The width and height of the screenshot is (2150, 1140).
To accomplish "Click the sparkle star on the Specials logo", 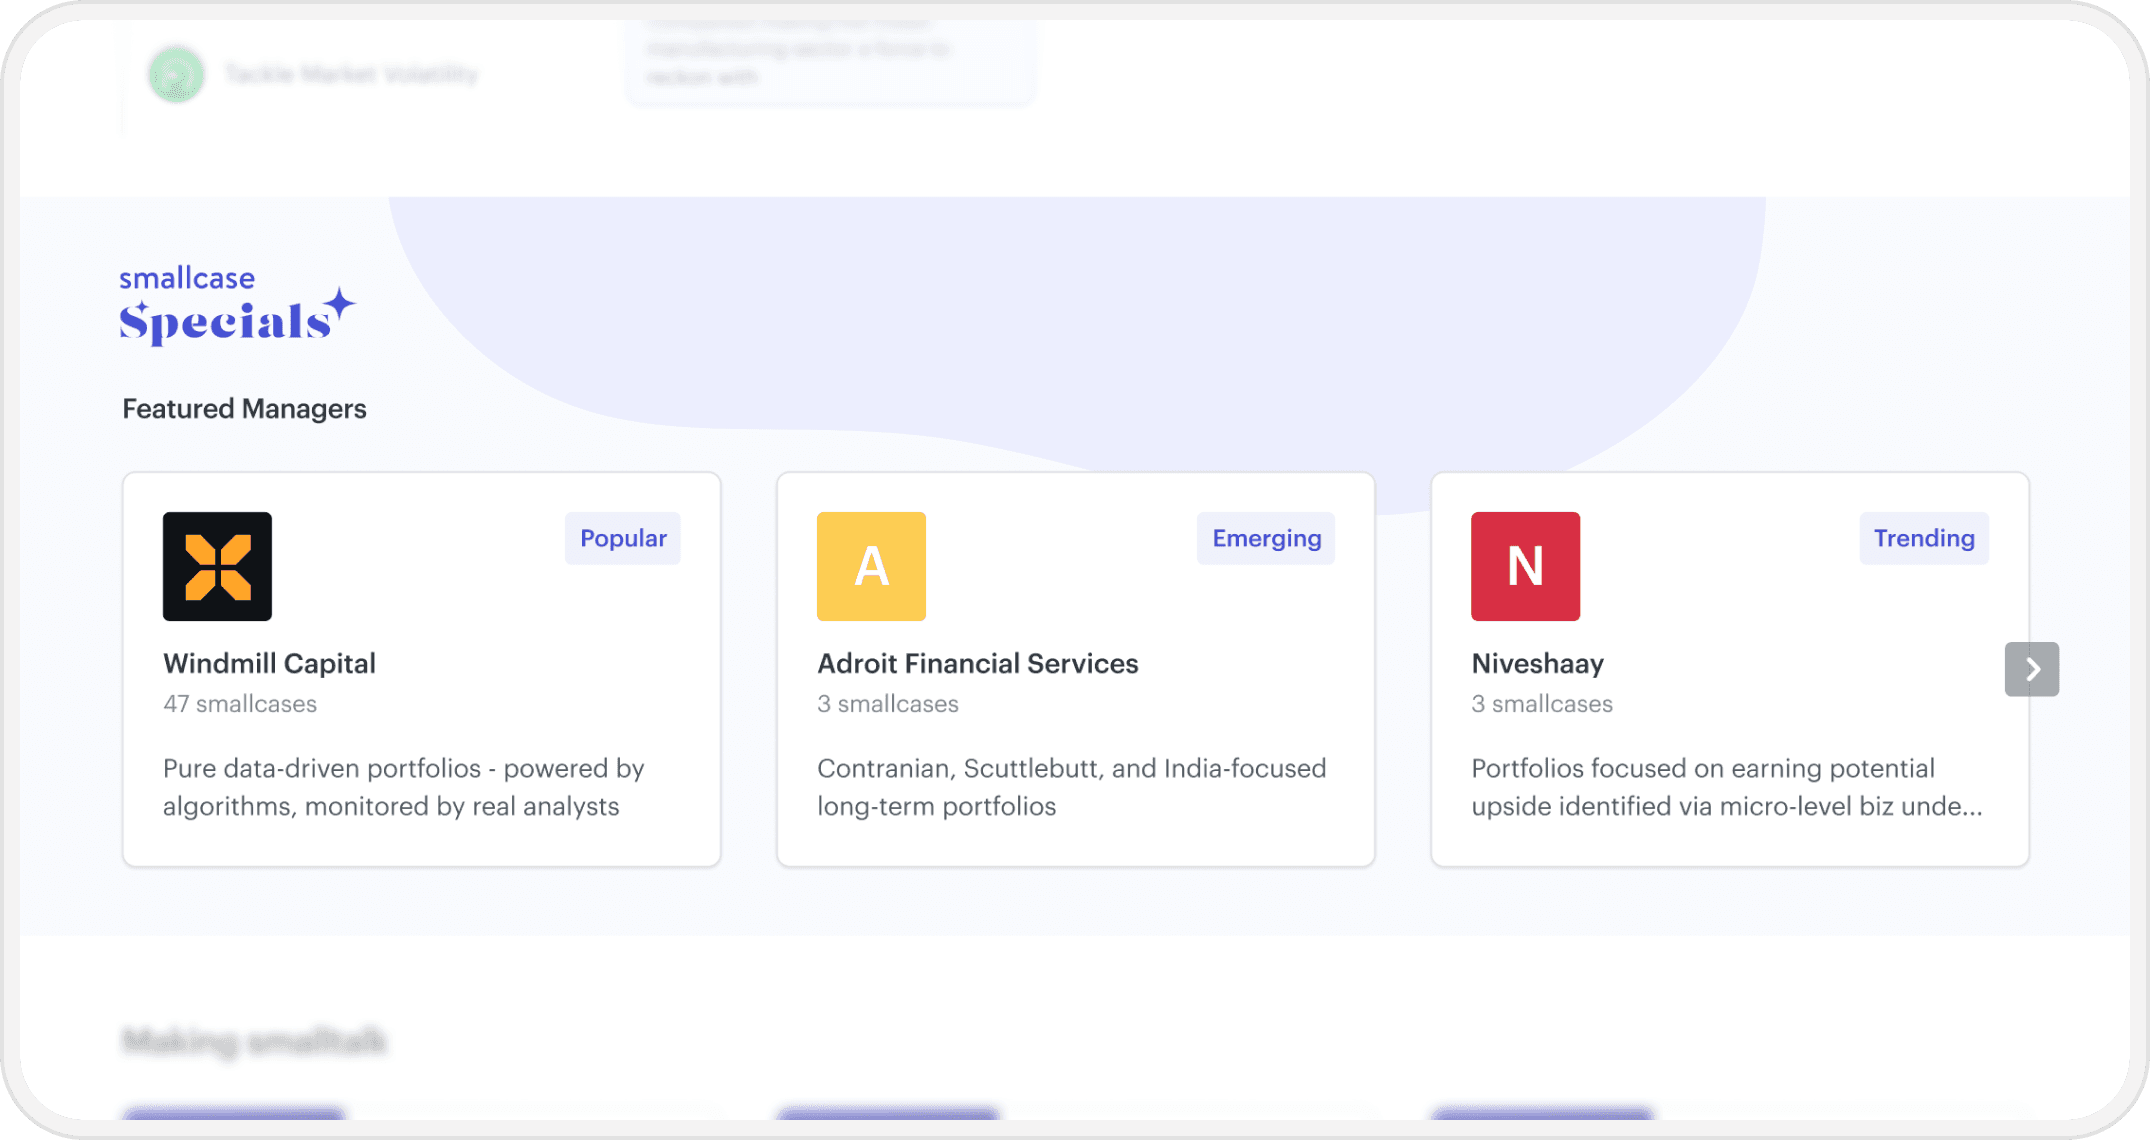I will point(339,304).
